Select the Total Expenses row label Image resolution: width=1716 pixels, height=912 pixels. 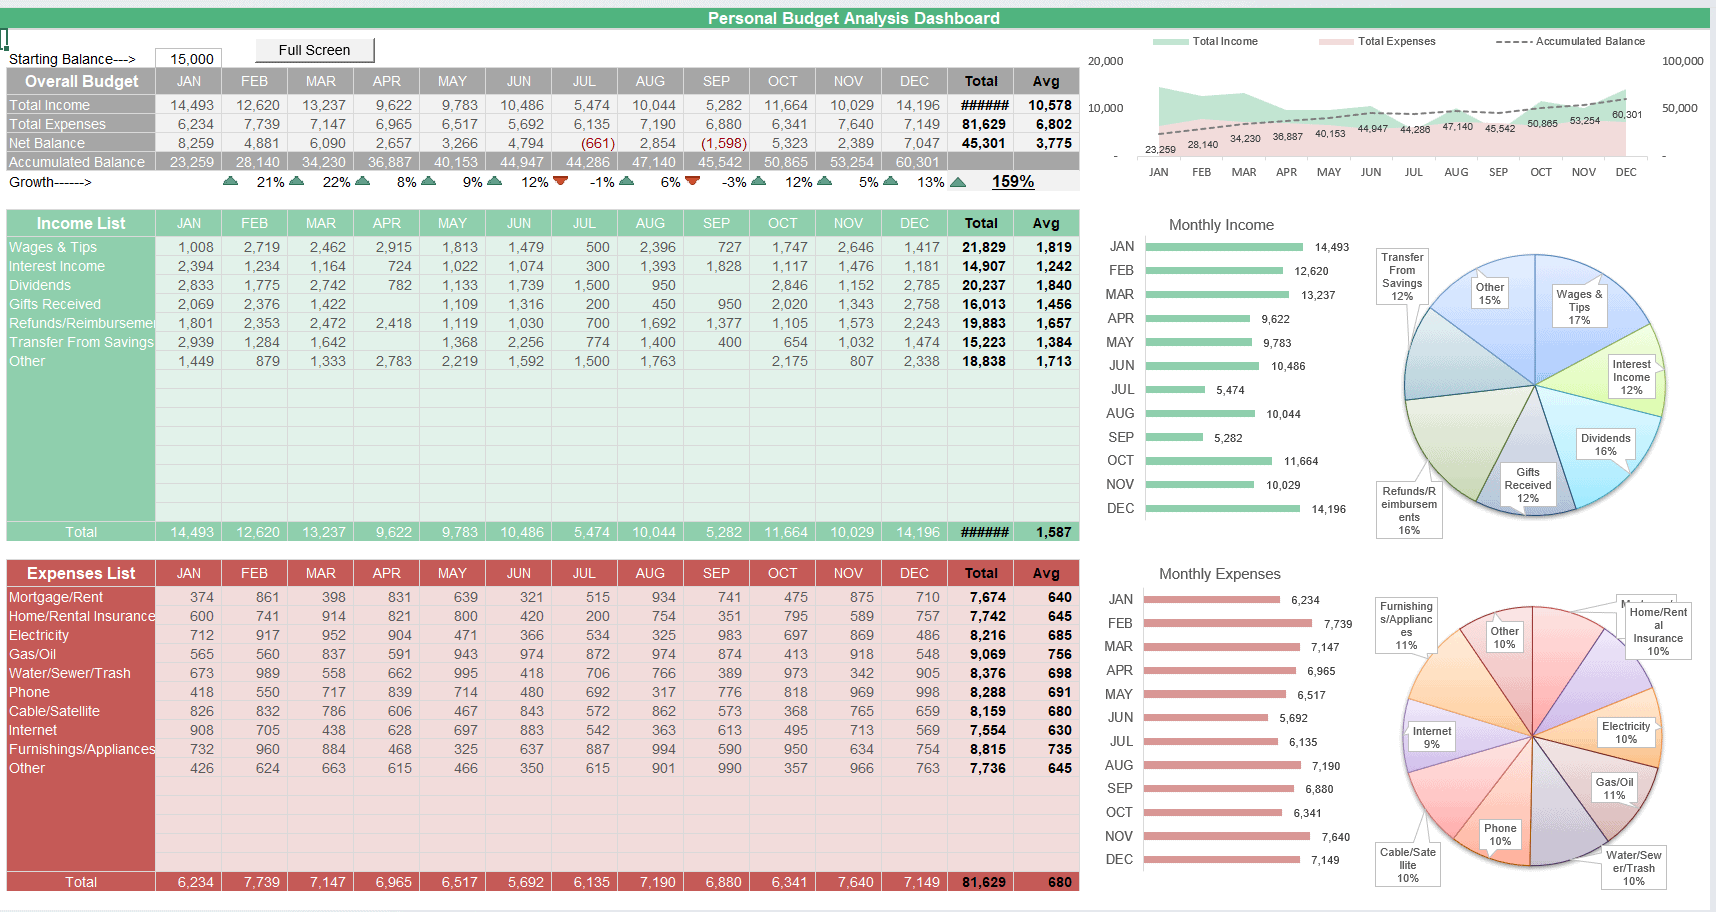coord(81,124)
